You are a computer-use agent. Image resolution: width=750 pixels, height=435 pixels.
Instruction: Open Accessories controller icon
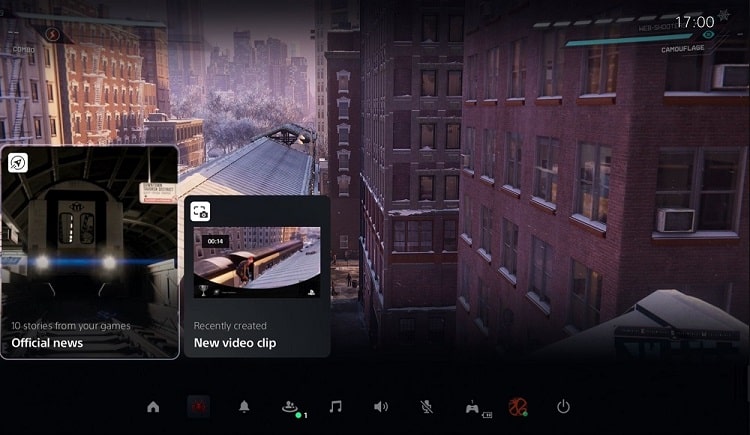coord(475,408)
